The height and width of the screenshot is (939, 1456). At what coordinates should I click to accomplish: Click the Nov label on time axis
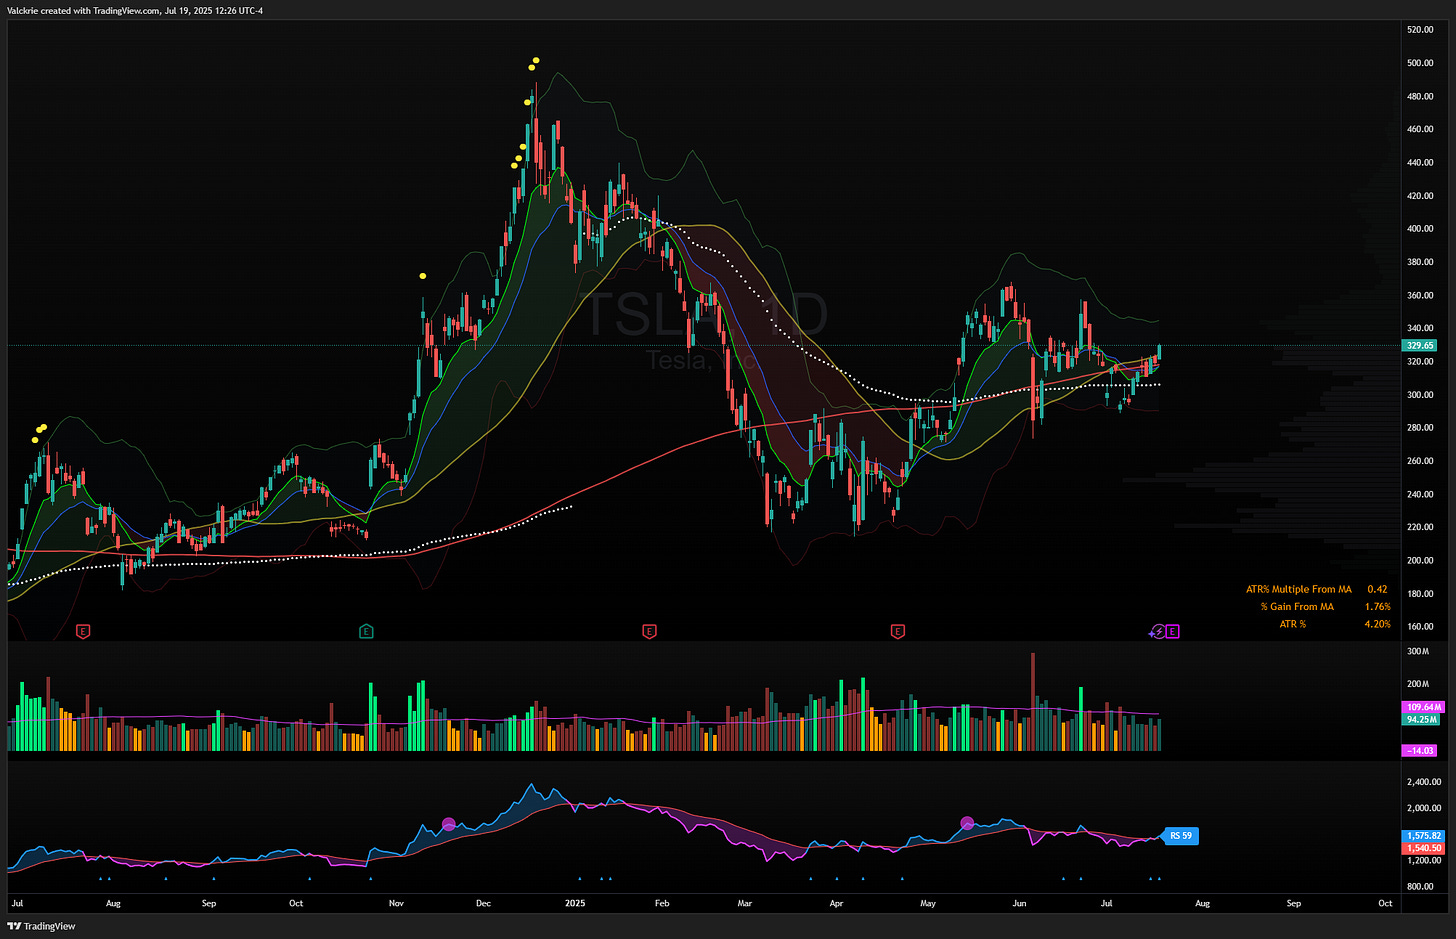point(397,903)
